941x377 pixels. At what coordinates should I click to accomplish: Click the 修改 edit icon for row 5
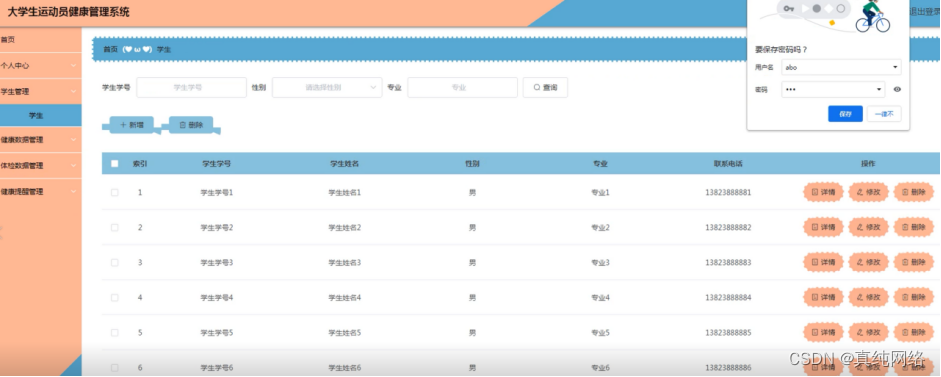pos(868,332)
